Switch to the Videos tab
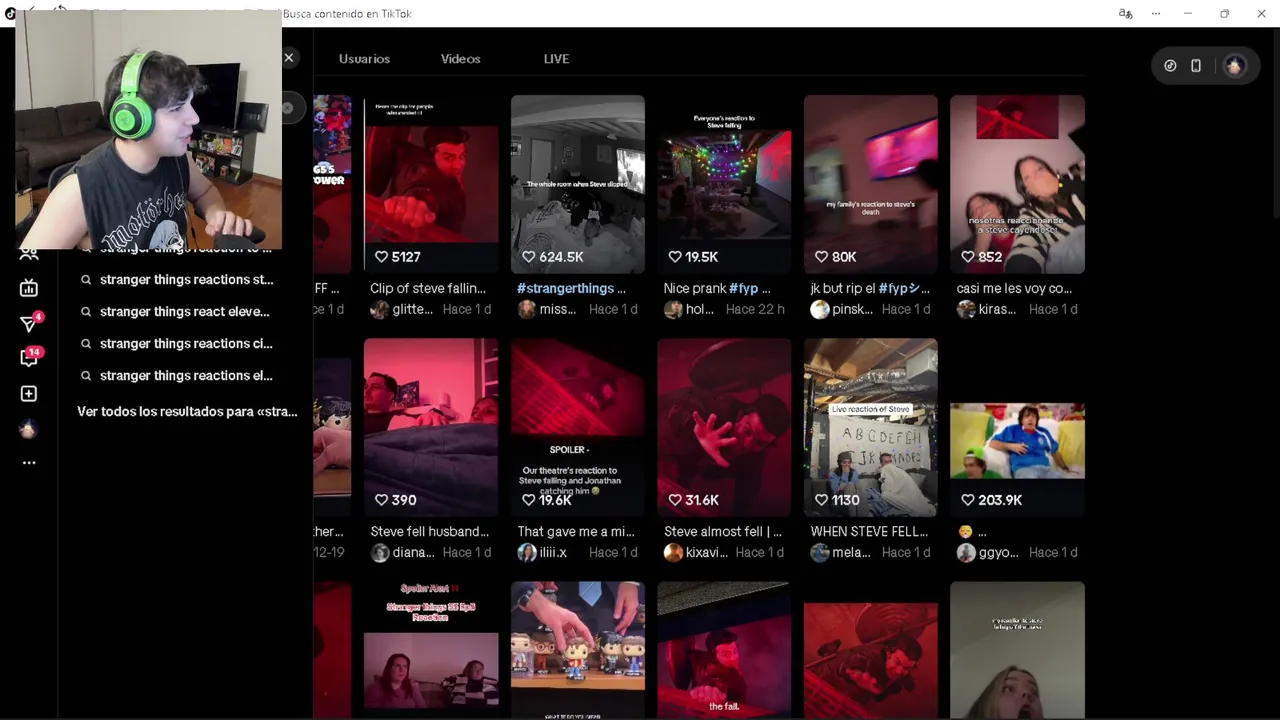Image resolution: width=1280 pixels, height=720 pixels. [460, 59]
